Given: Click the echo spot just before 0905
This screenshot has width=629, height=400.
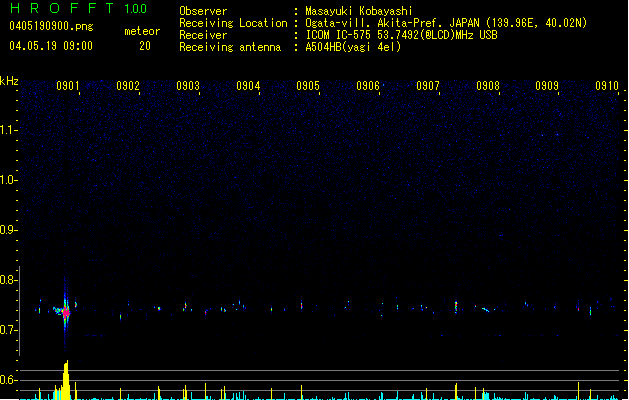Looking at the screenshot, I should click(302, 305).
